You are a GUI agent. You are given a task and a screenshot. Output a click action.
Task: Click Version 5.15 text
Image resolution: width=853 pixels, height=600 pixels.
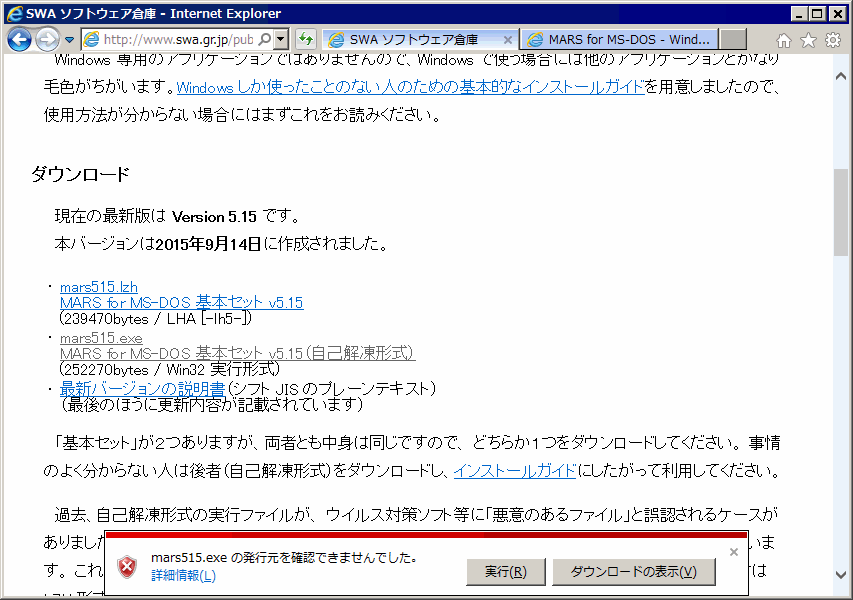click(214, 217)
